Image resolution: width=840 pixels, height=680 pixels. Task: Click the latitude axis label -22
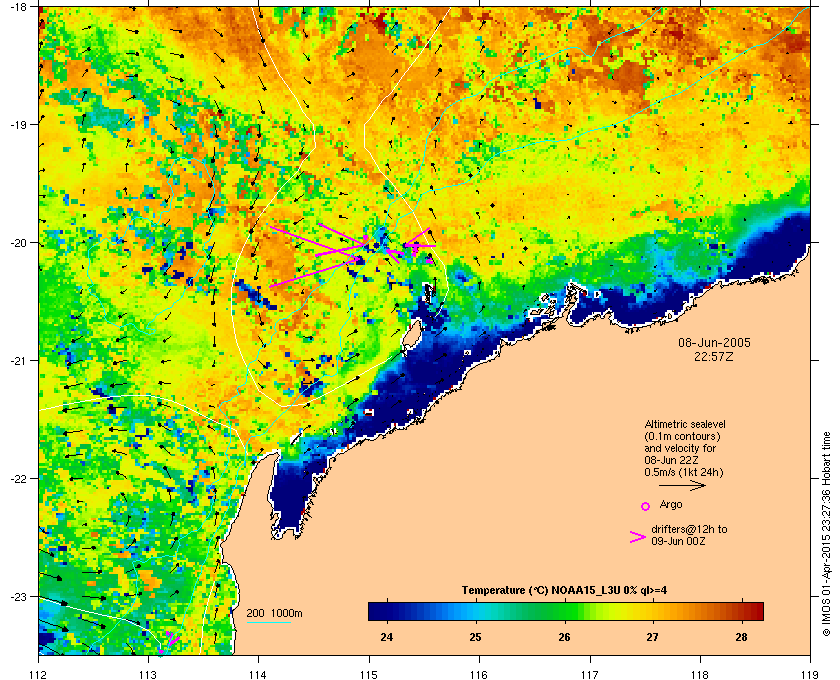18,479
